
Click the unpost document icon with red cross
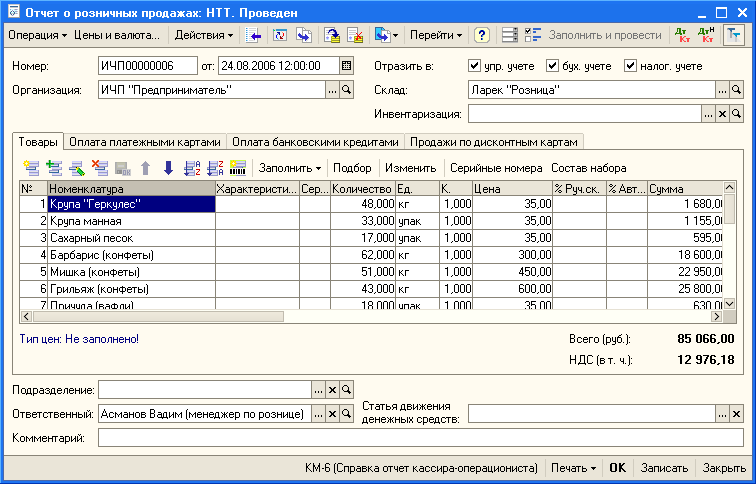click(x=355, y=35)
